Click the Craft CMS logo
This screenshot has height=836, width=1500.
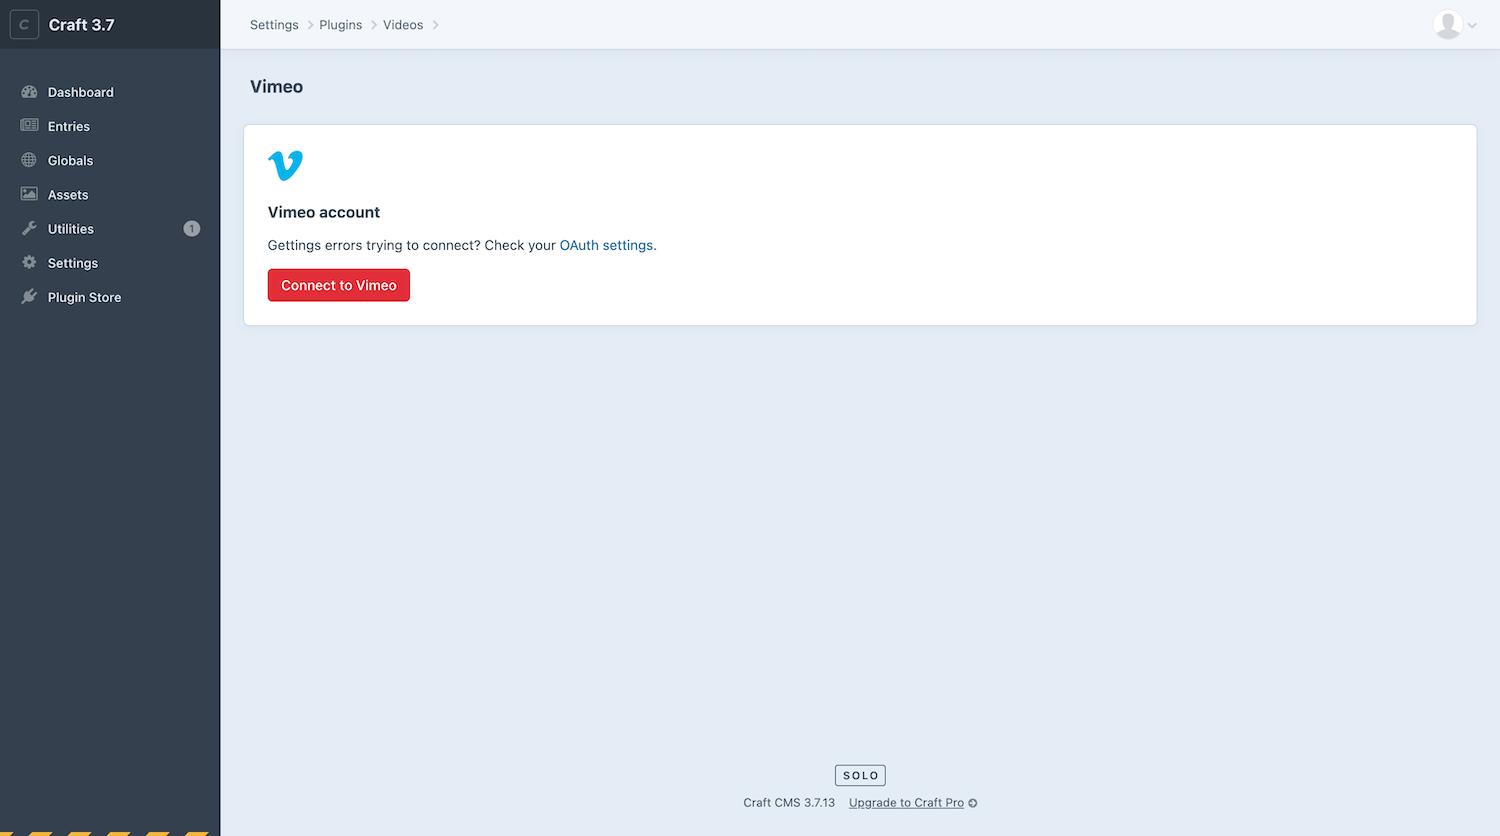pyautogui.click(x=24, y=24)
